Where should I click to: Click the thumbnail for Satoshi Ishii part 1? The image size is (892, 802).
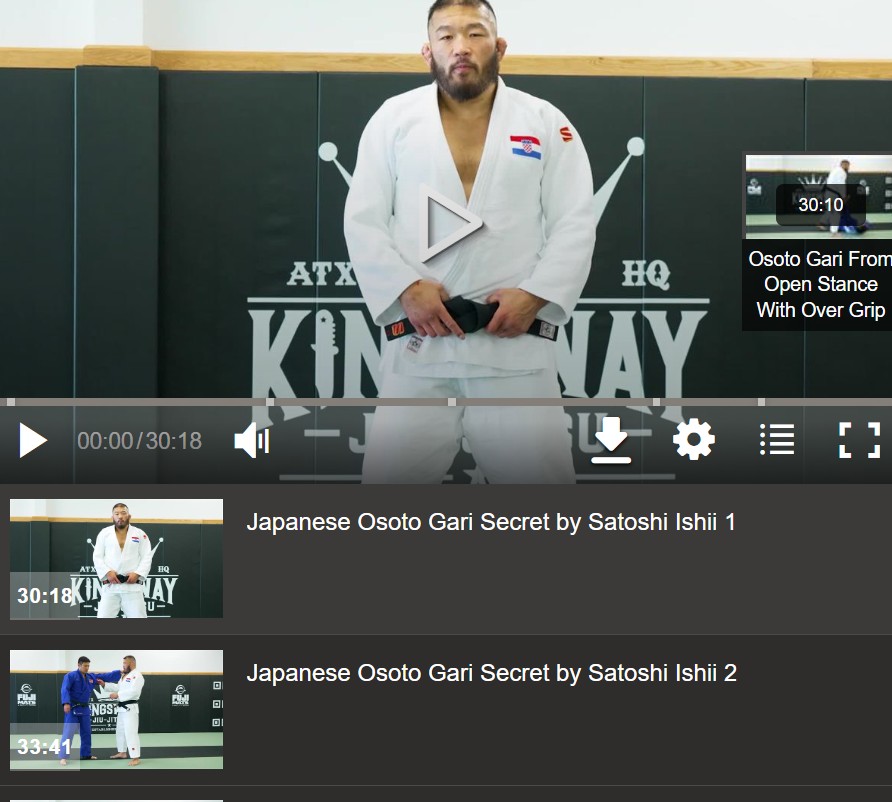[x=116, y=558]
